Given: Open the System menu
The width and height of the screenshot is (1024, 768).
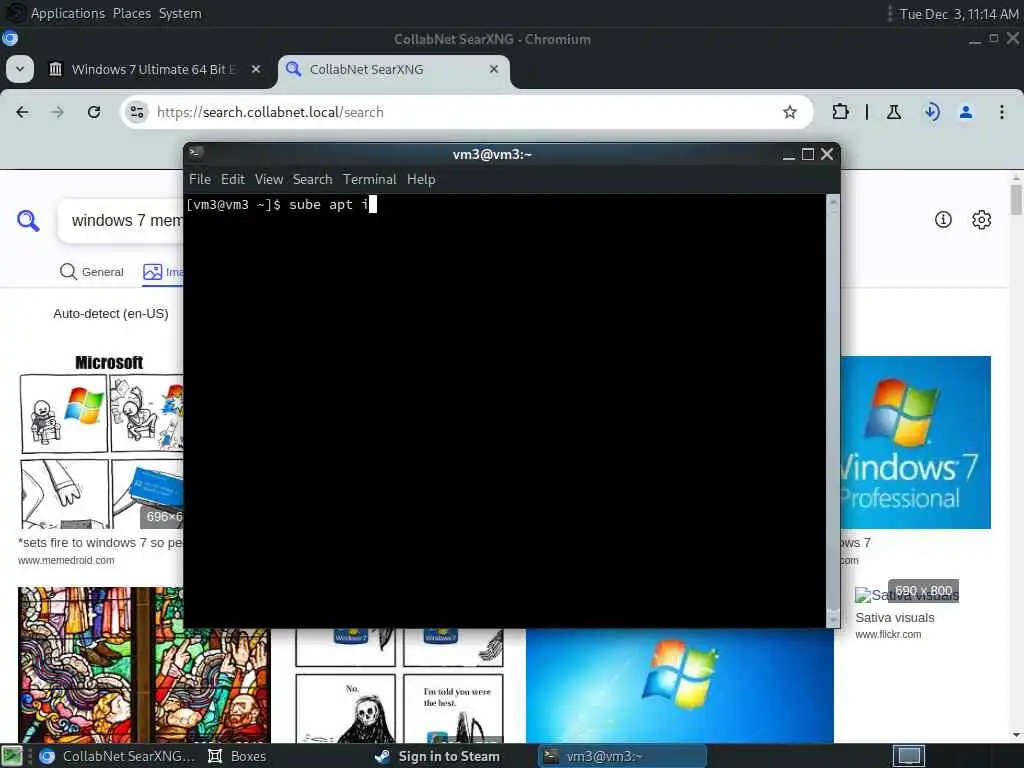Looking at the screenshot, I should 180,13.
